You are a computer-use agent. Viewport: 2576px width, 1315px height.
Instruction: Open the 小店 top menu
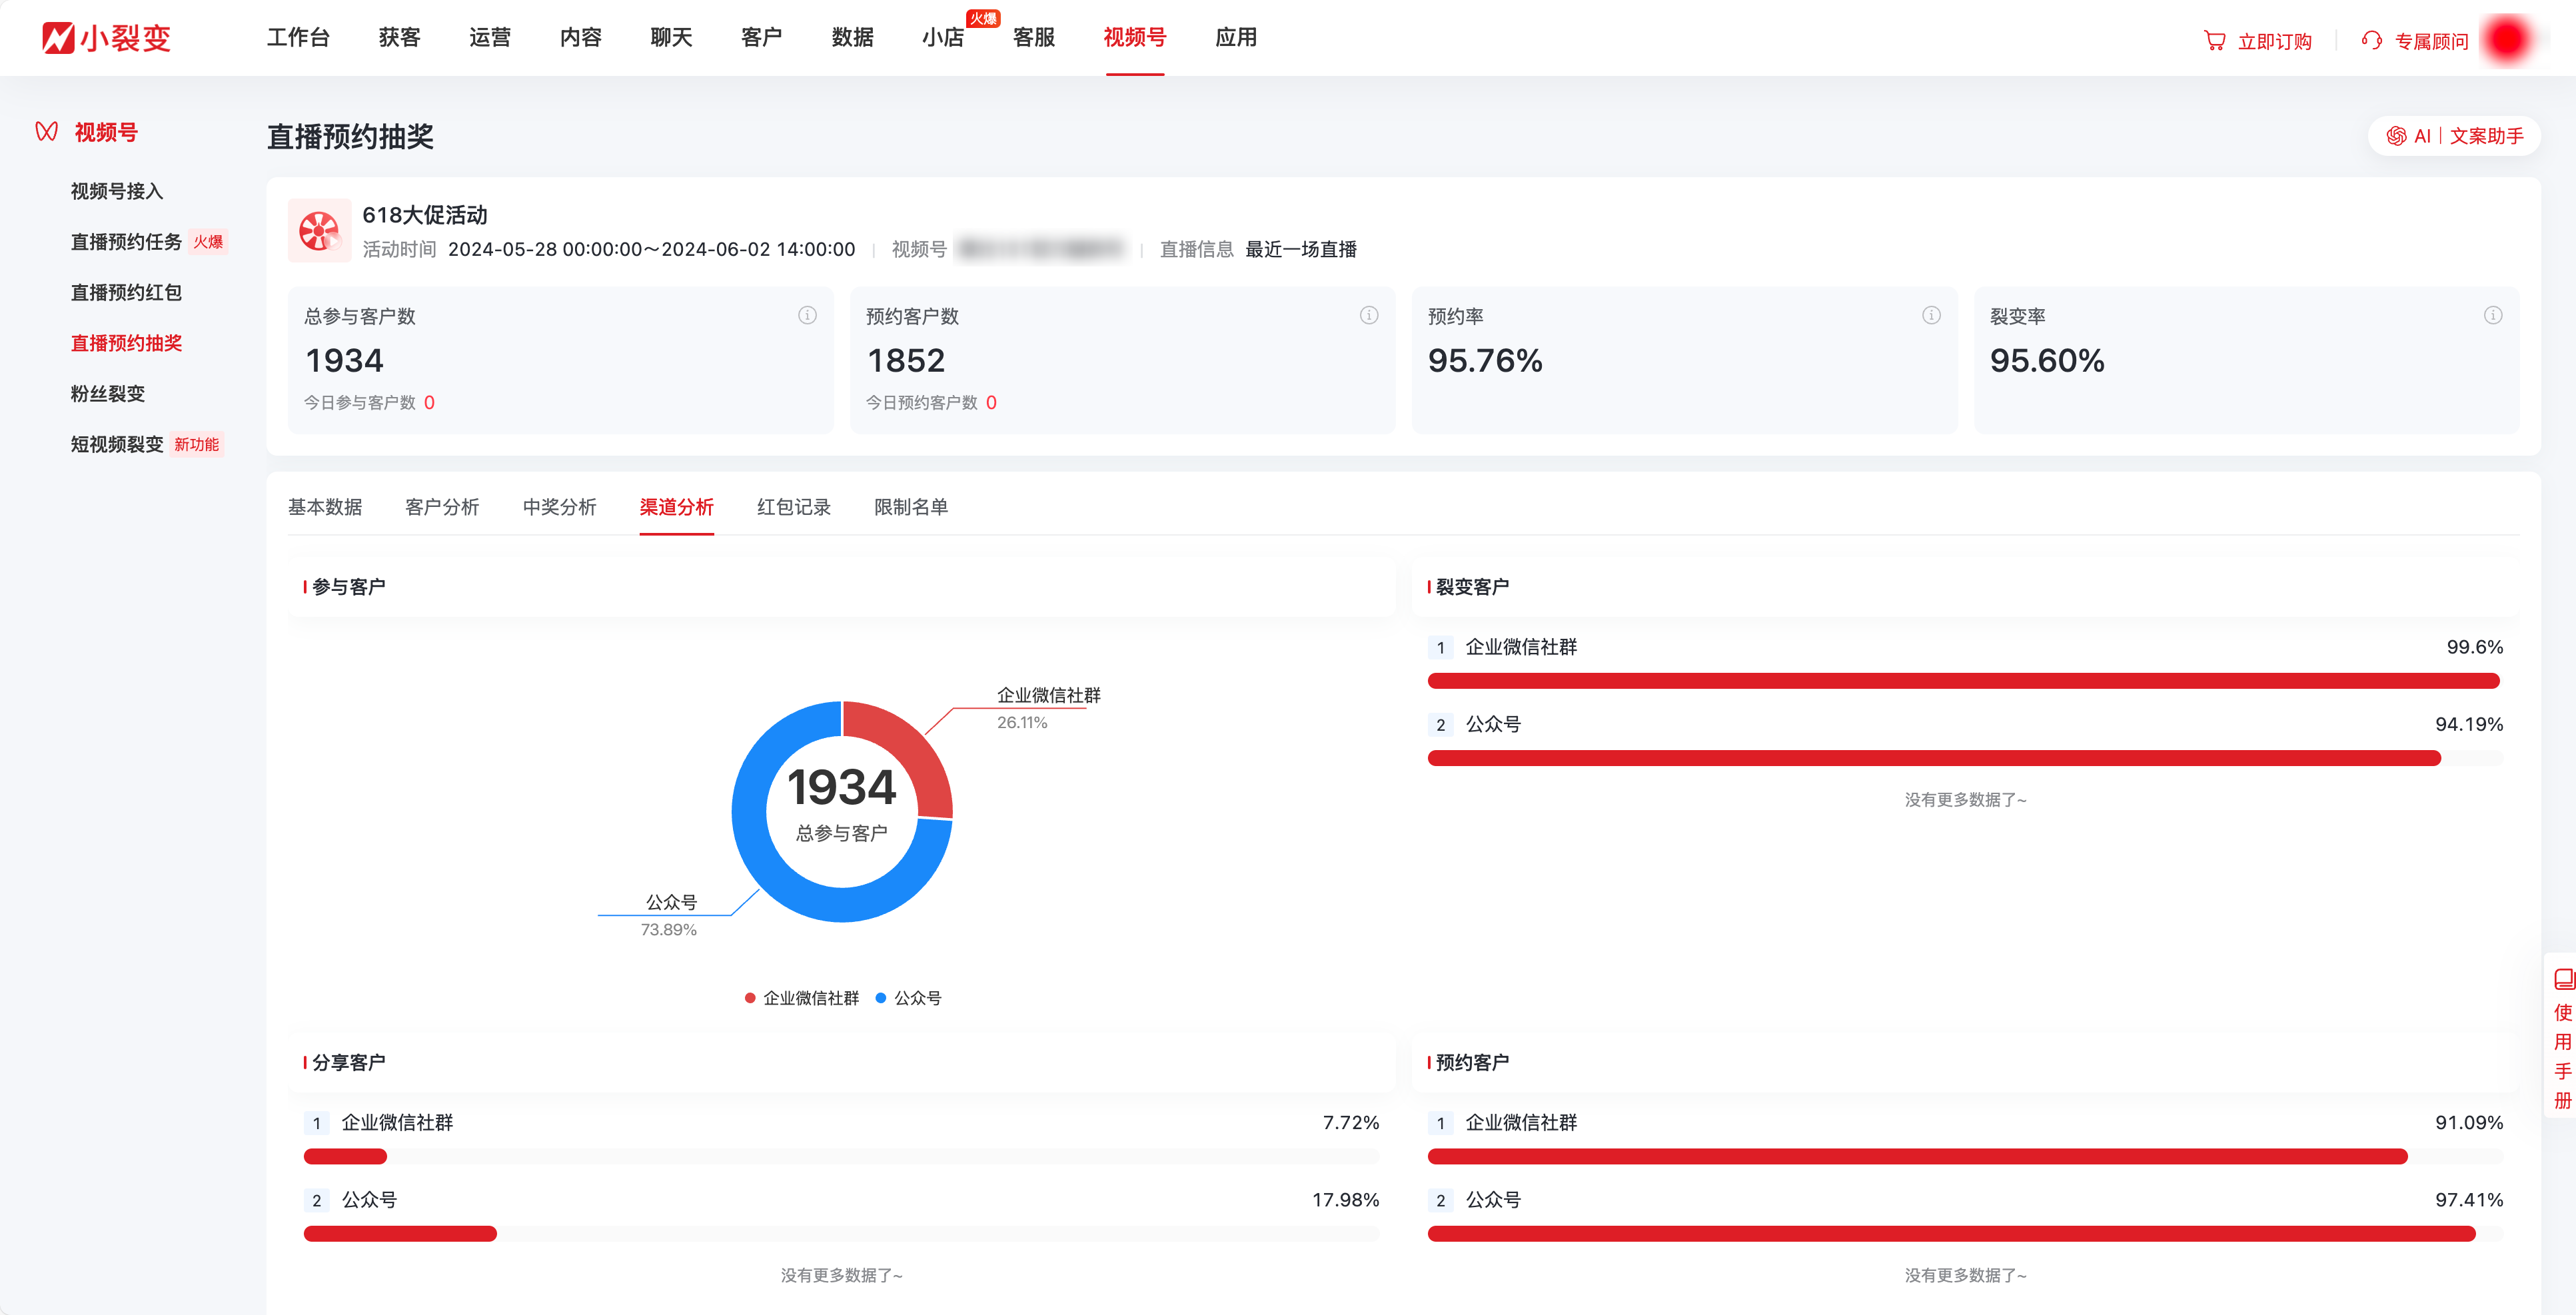[942, 38]
